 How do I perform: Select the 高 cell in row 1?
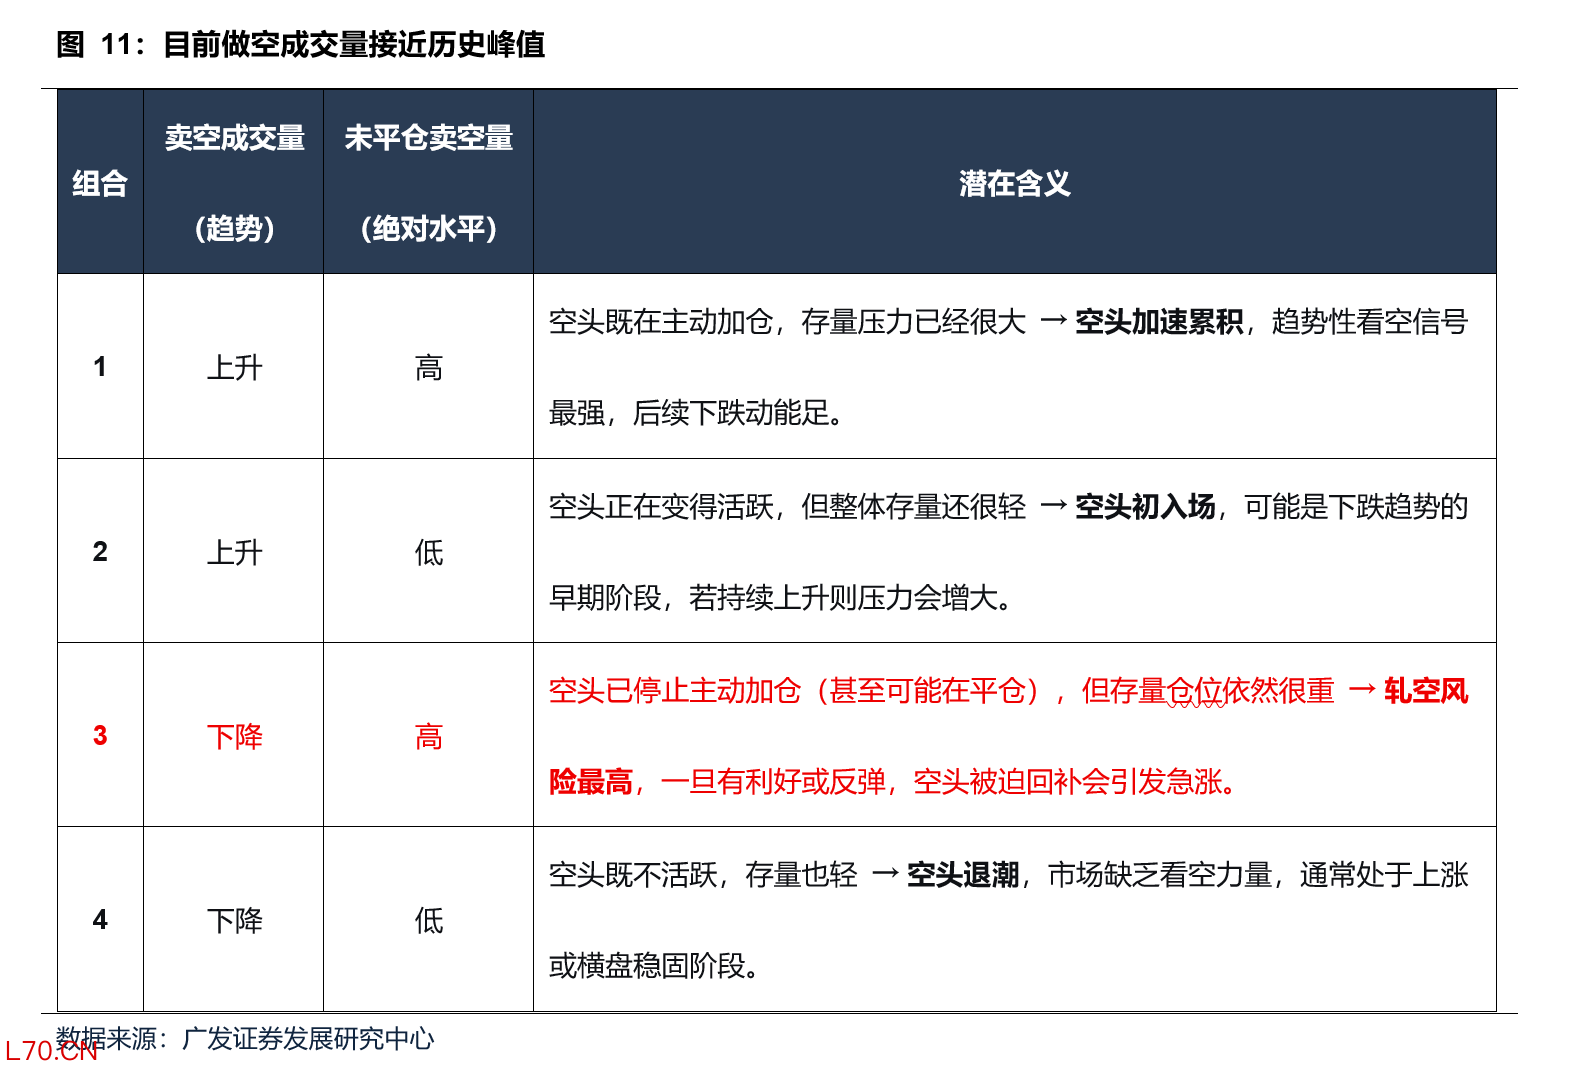429,368
